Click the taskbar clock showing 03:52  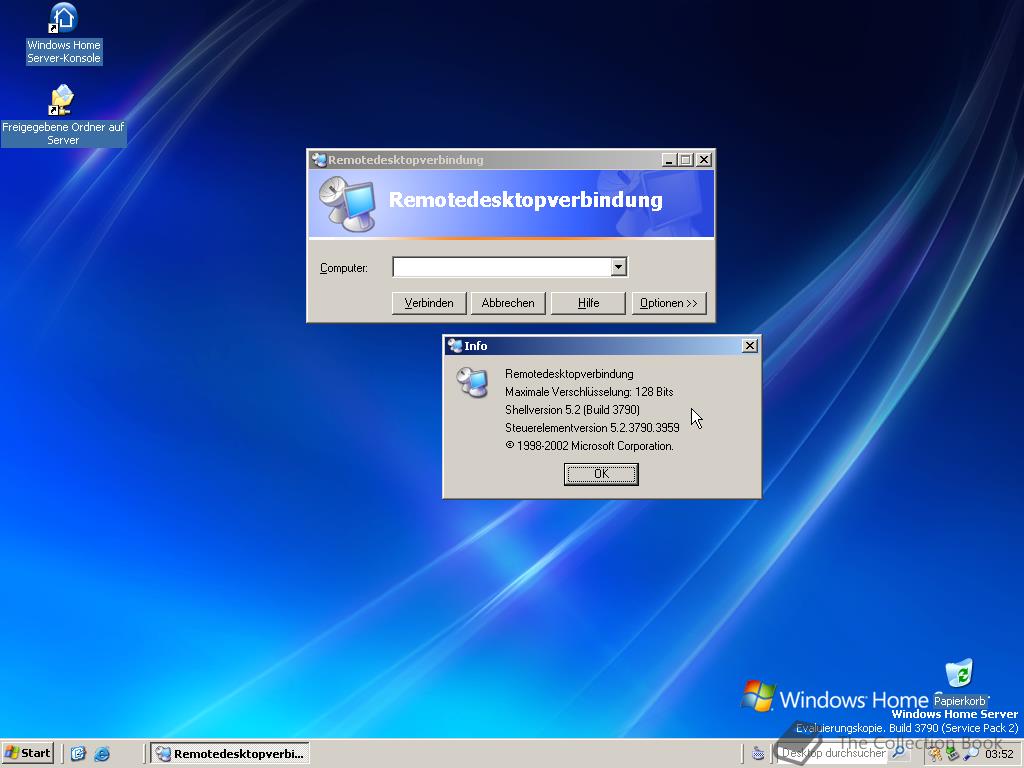point(999,754)
